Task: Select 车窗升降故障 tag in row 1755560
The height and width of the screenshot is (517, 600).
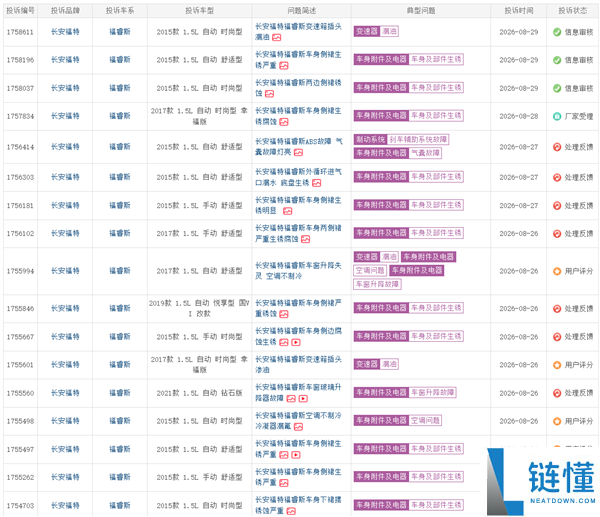Action: click(432, 393)
